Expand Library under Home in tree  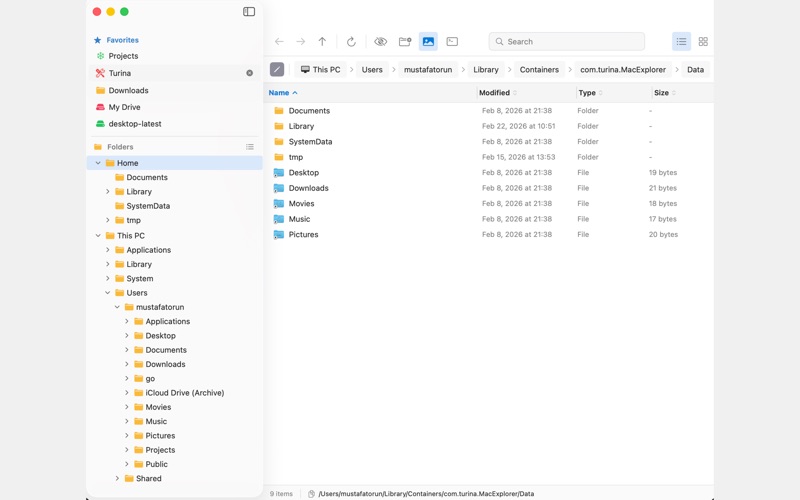coord(108,192)
